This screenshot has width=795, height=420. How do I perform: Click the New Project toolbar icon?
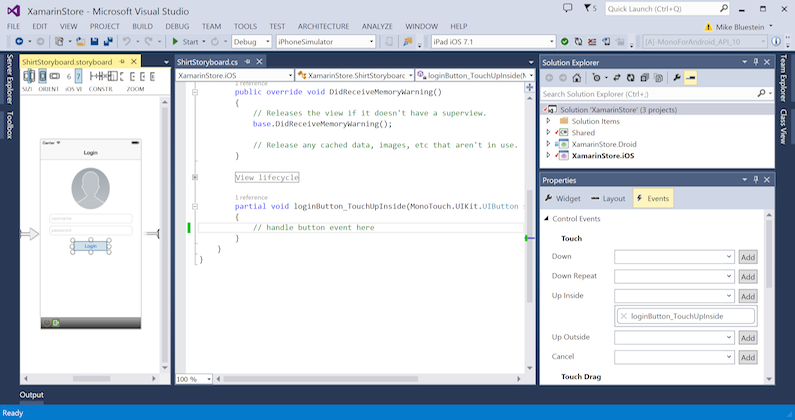click(x=59, y=42)
